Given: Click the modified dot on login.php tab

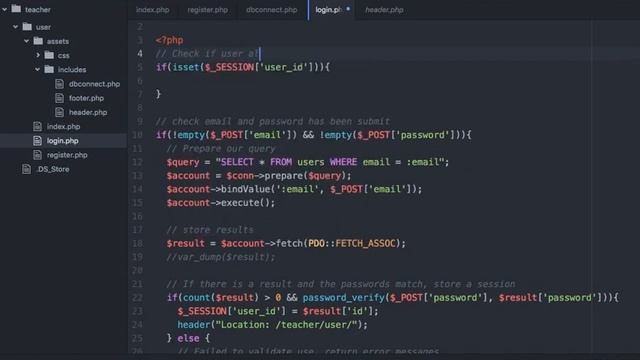Looking at the screenshot, I should pos(348,9).
